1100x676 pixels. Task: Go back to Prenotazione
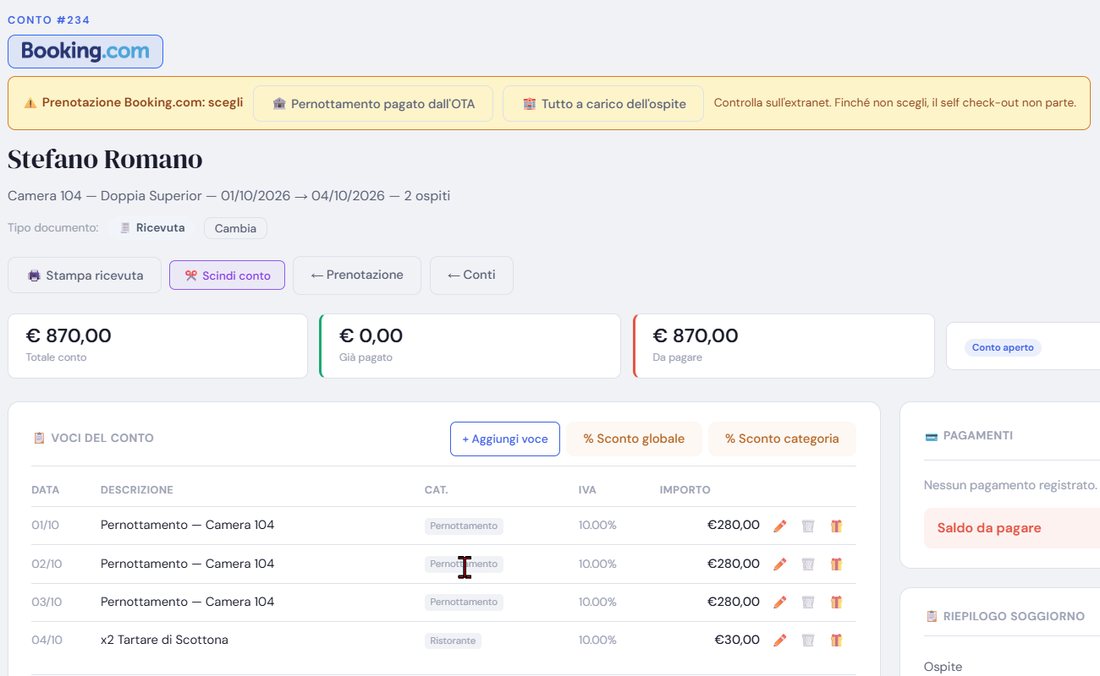357,275
